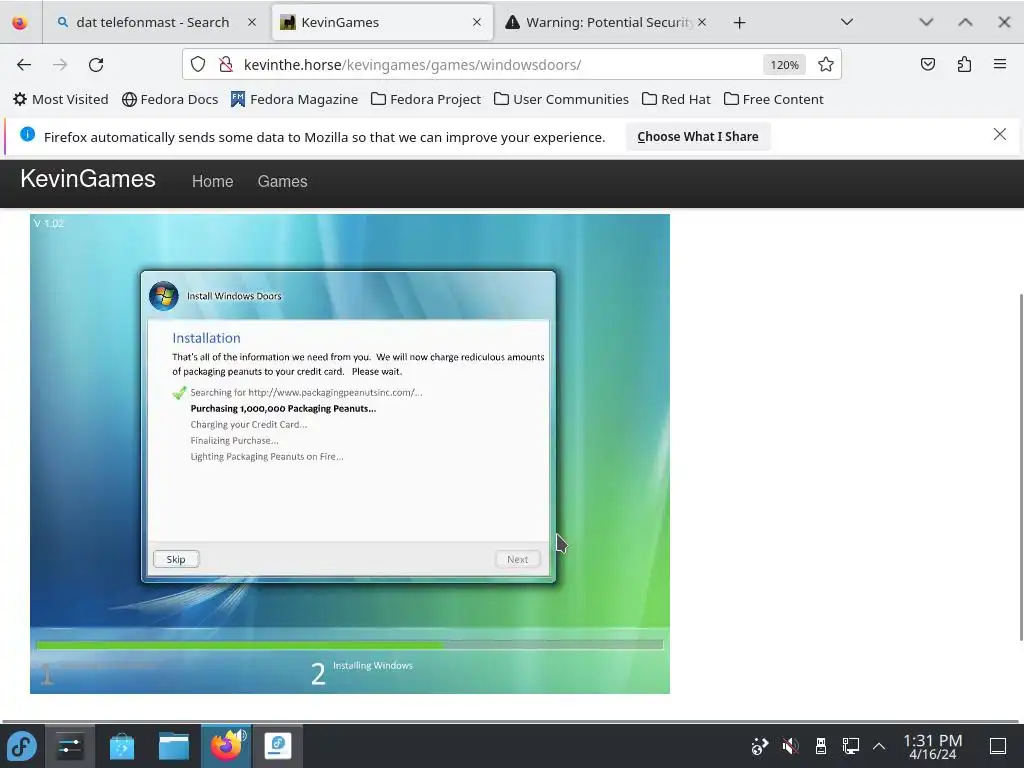Click the Skip button in the installer
Viewport: 1024px width, 768px height.
pos(176,559)
